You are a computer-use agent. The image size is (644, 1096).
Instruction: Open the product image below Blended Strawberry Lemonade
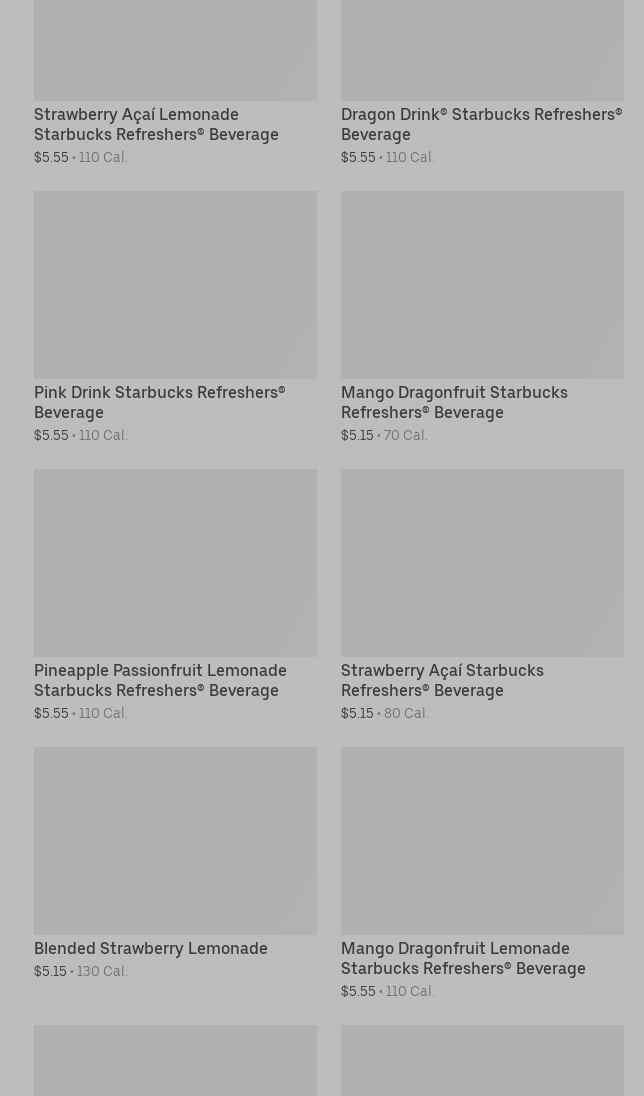coord(175,1060)
